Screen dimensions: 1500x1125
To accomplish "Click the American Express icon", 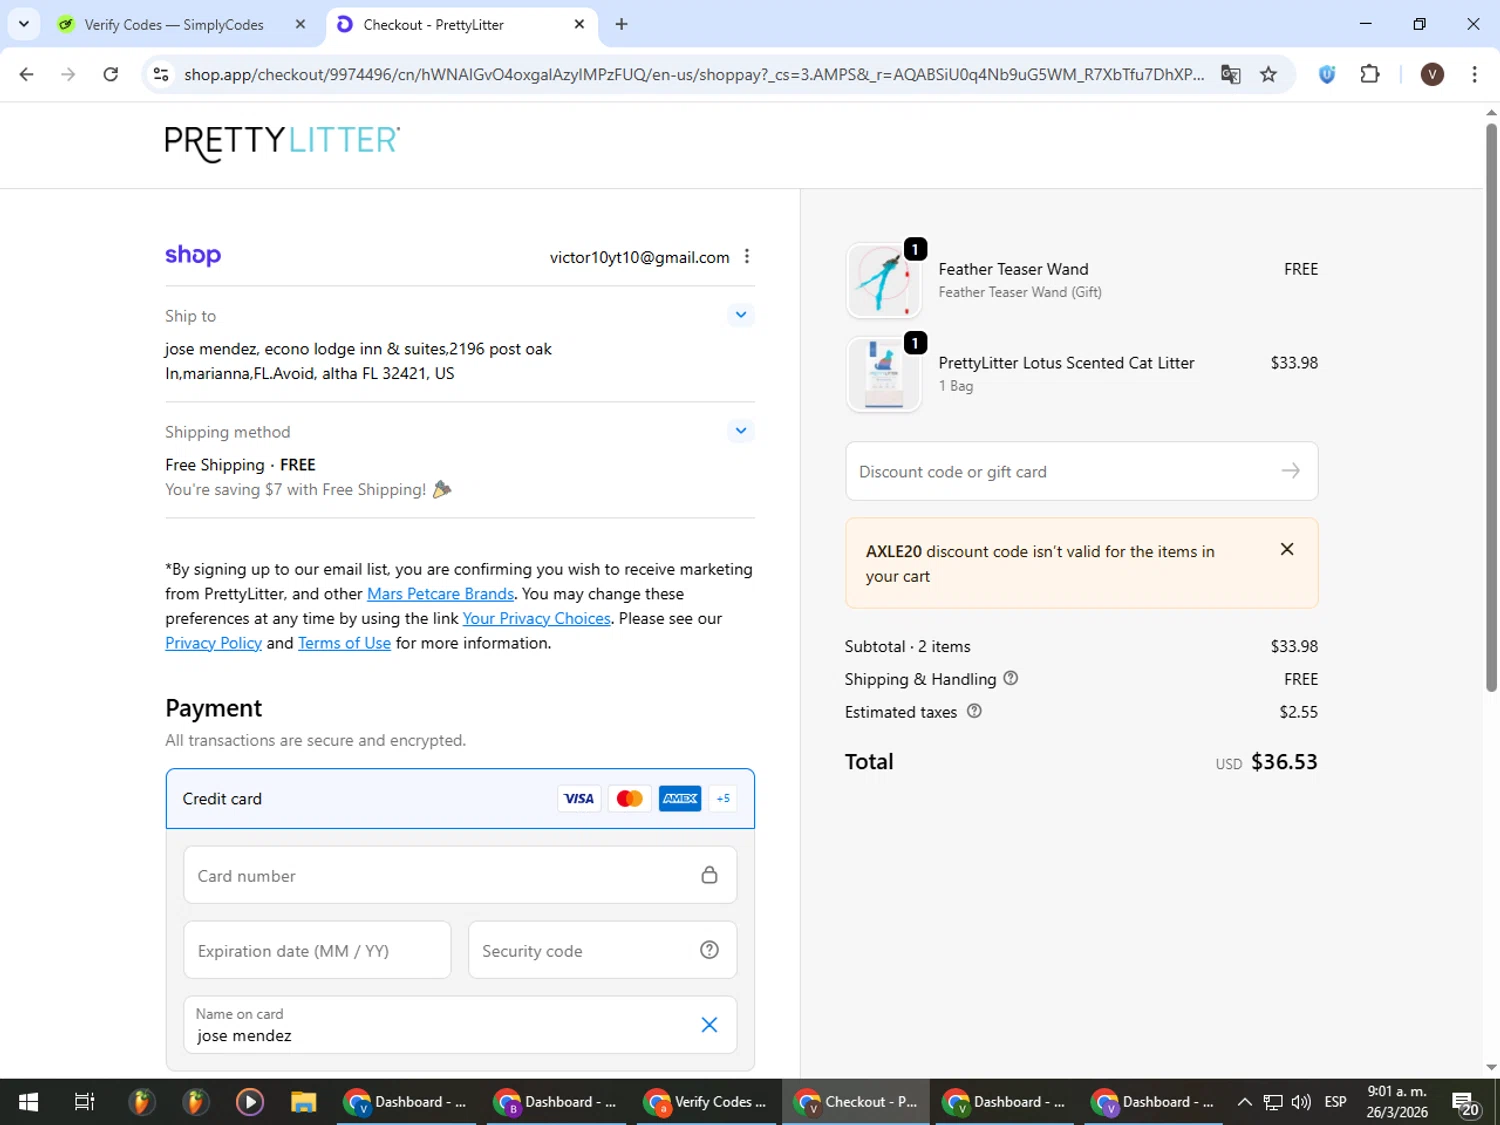I will (680, 799).
